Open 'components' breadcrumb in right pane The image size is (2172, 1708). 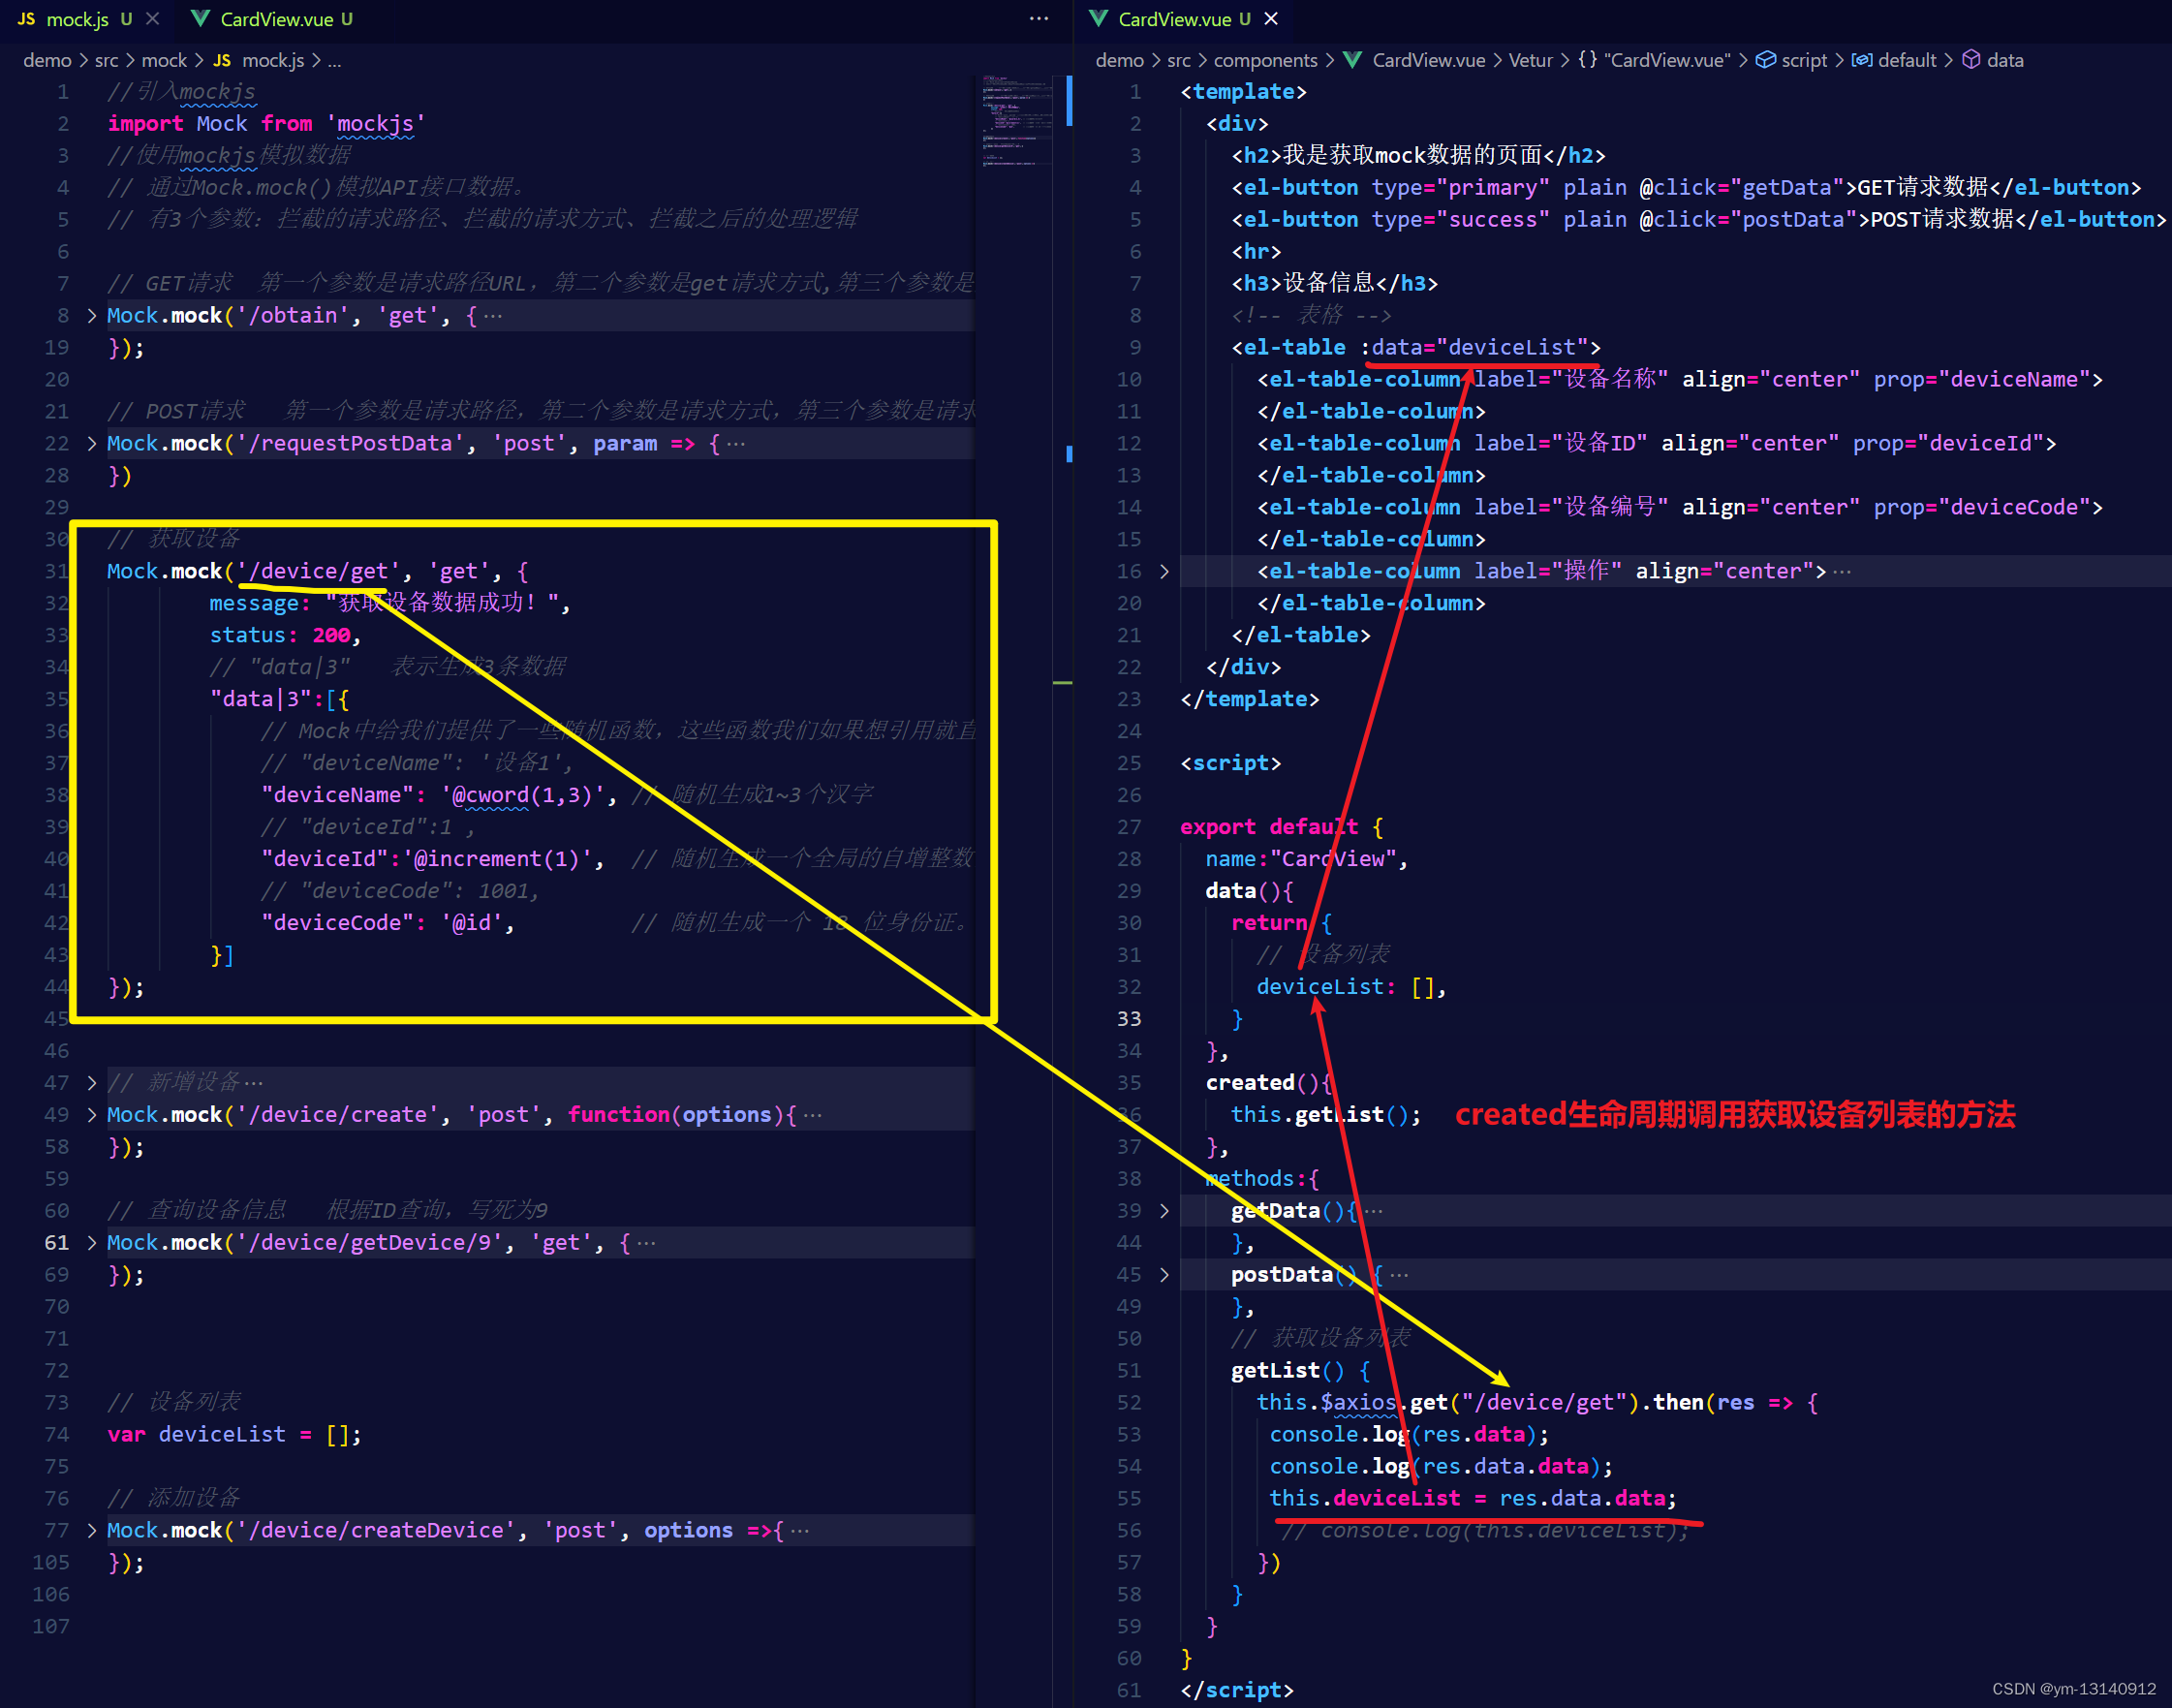point(1265,61)
